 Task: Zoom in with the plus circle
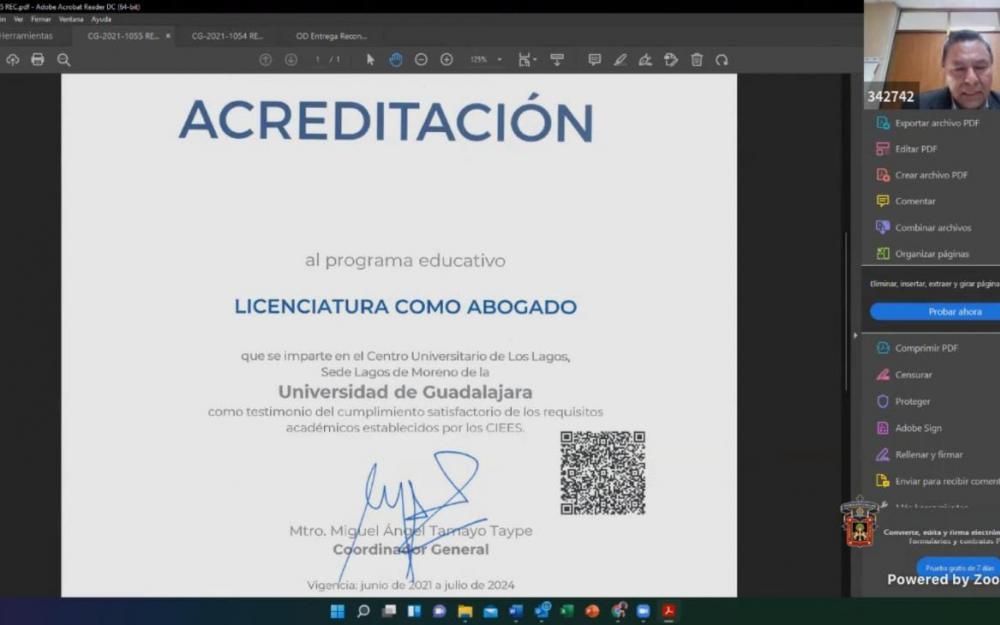tap(446, 60)
